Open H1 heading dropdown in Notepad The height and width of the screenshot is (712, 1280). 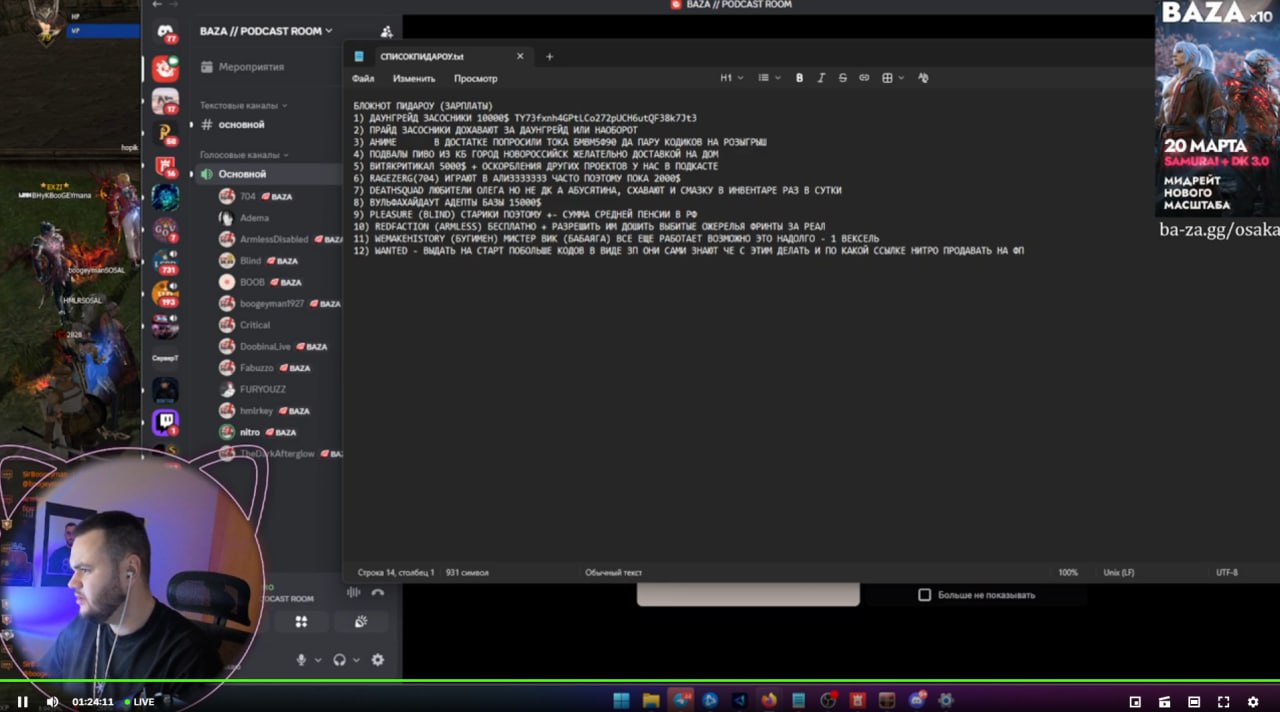732,78
